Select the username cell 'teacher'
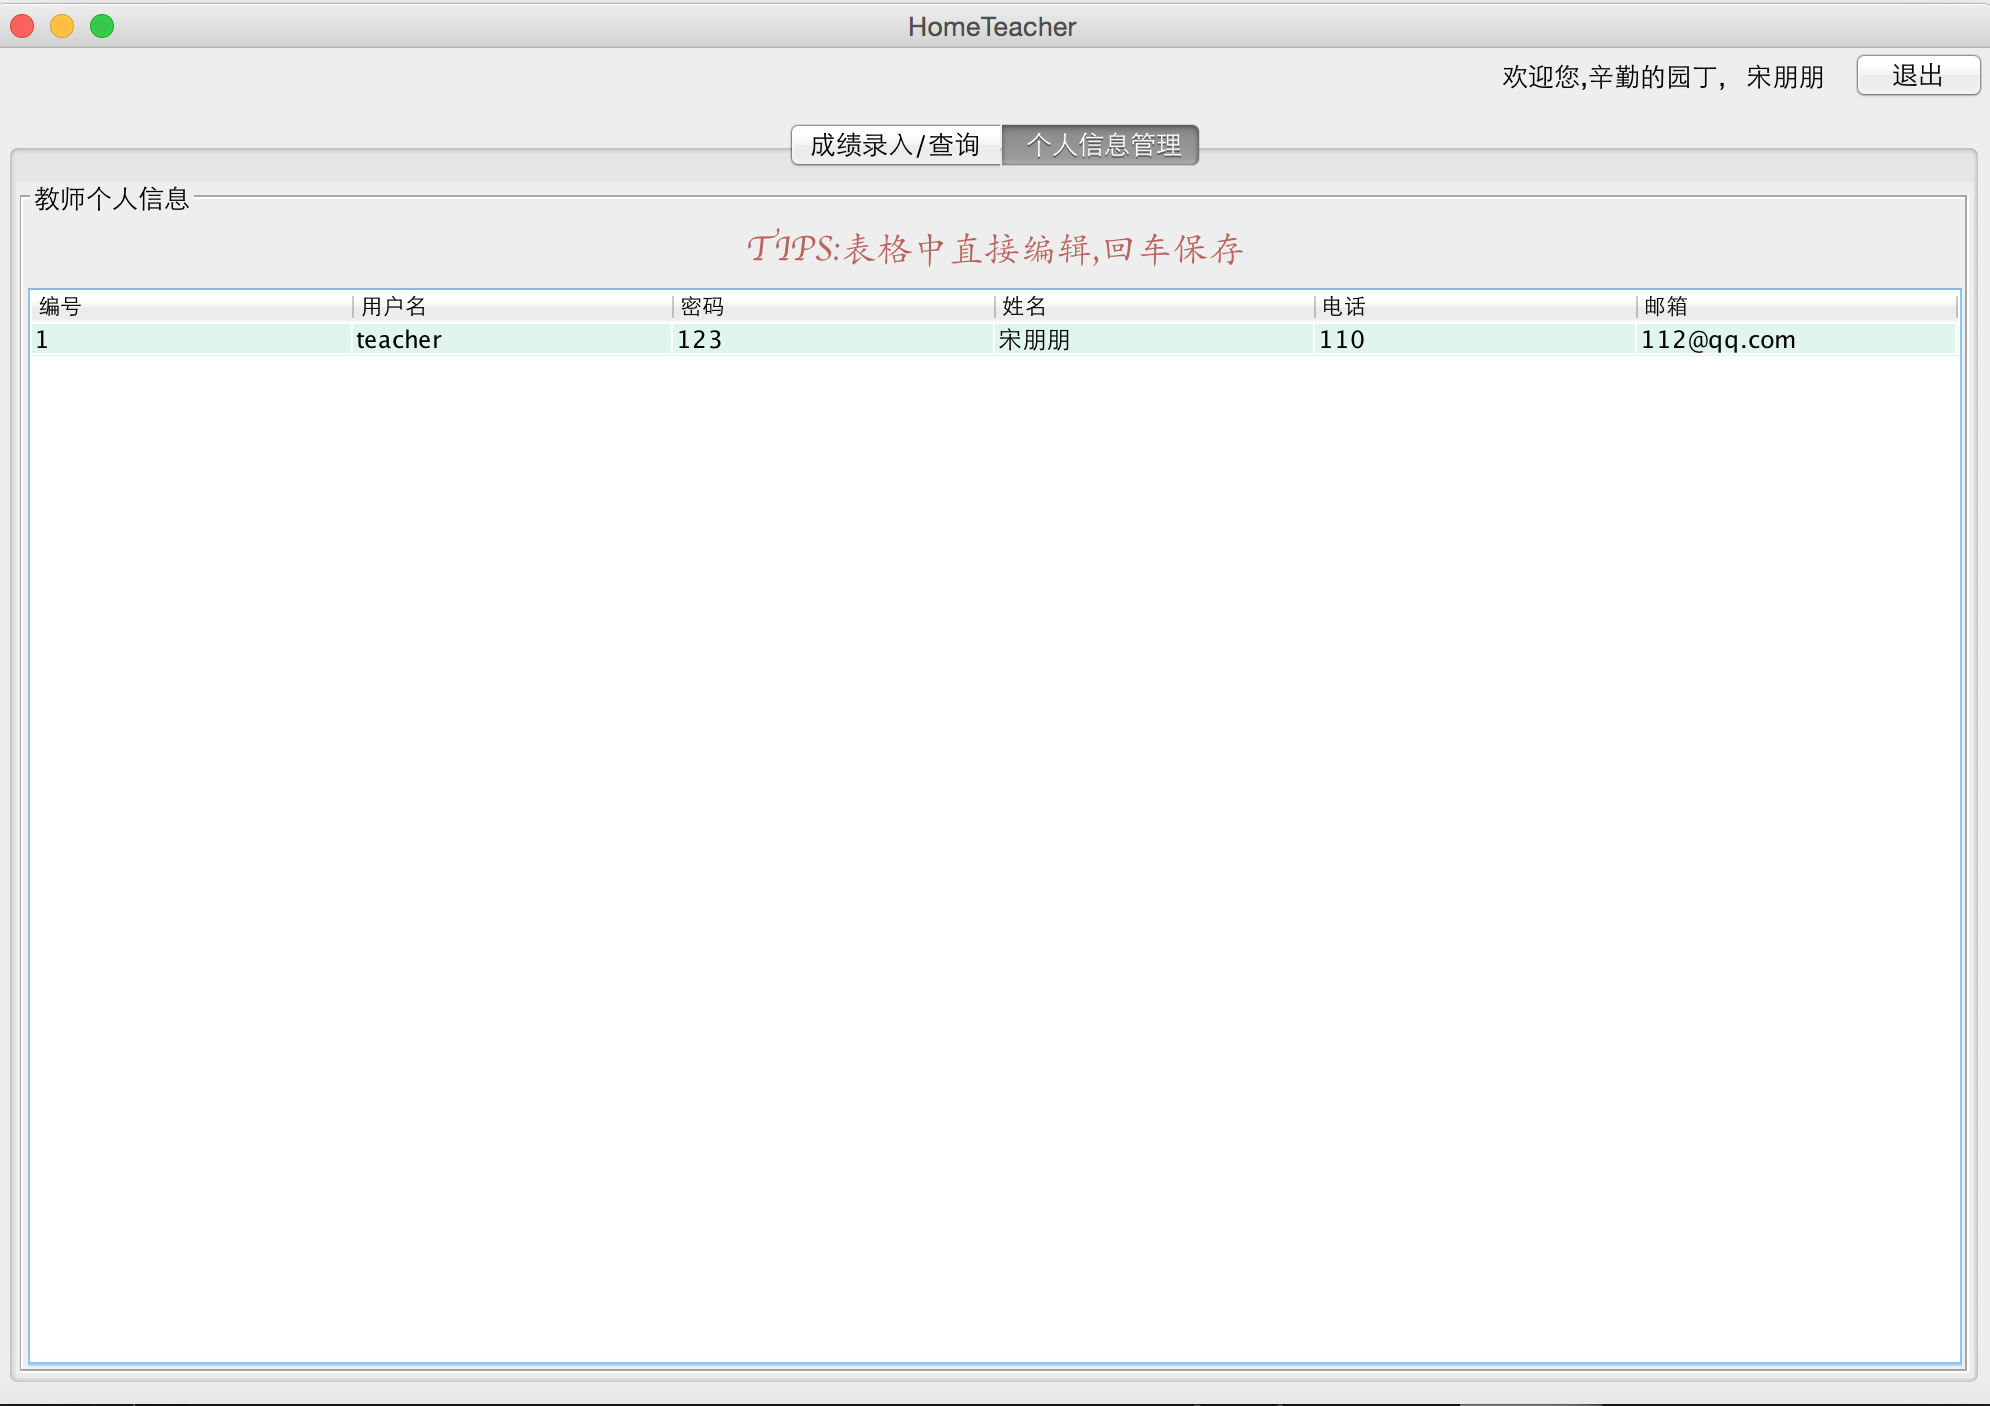This screenshot has width=1990, height=1406. (x=513, y=339)
